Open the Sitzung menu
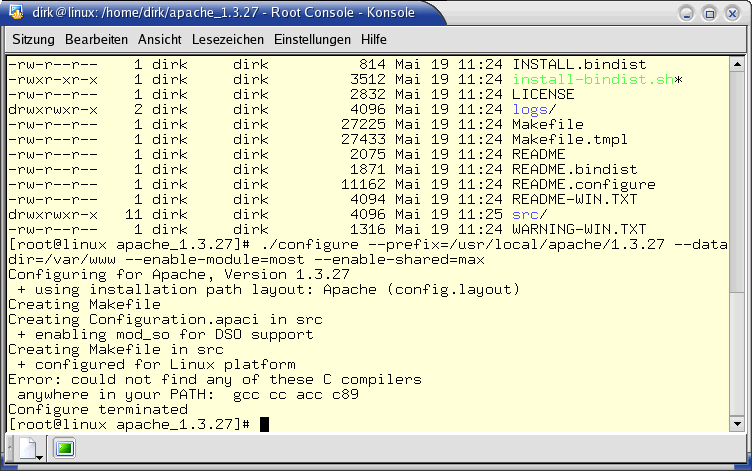Image resolution: width=752 pixels, height=471 pixels. tap(34, 39)
